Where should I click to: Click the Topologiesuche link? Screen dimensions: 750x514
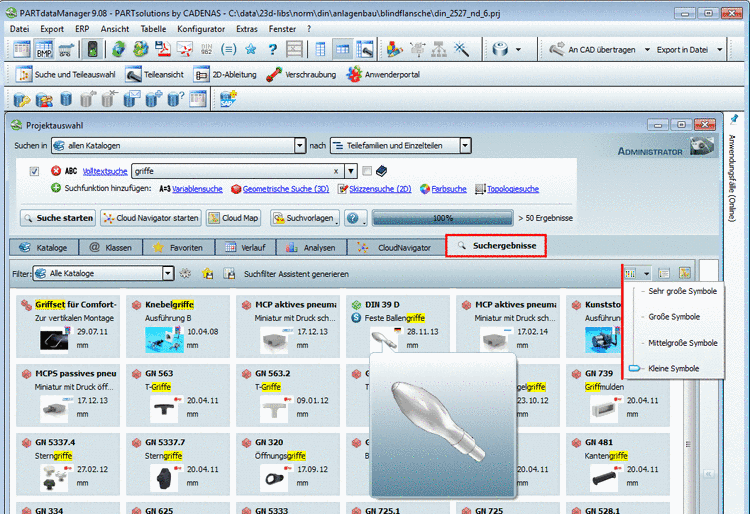point(513,189)
